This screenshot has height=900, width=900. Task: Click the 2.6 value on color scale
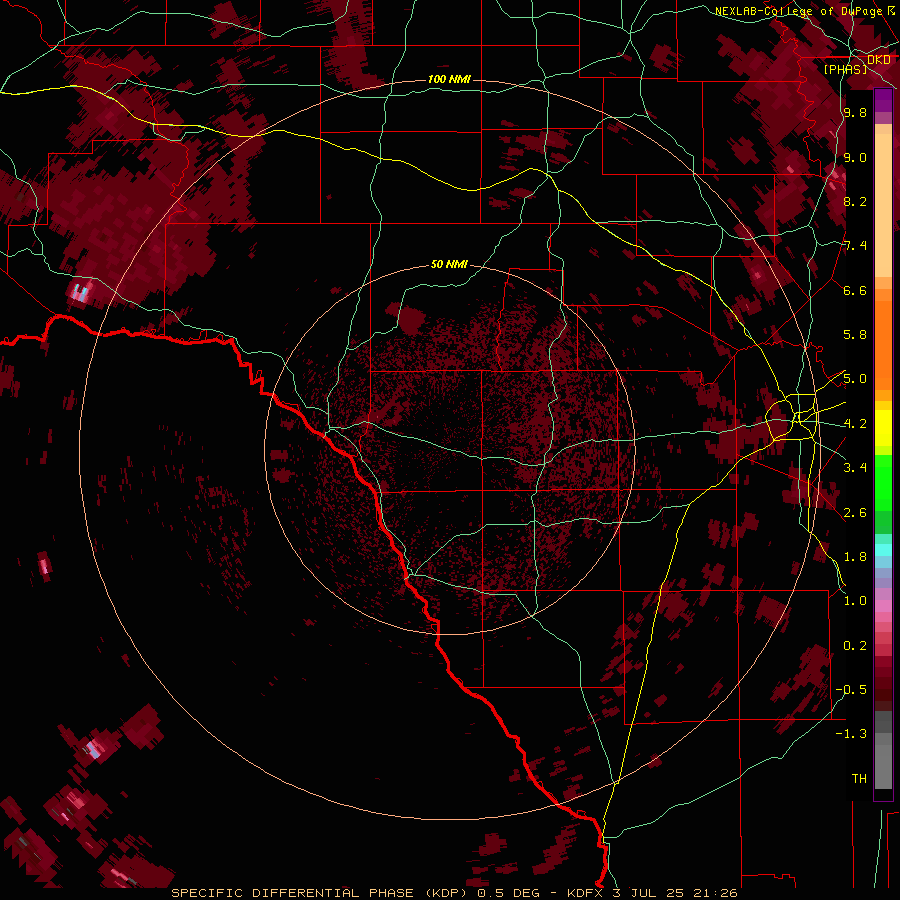pyautogui.click(x=855, y=512)
